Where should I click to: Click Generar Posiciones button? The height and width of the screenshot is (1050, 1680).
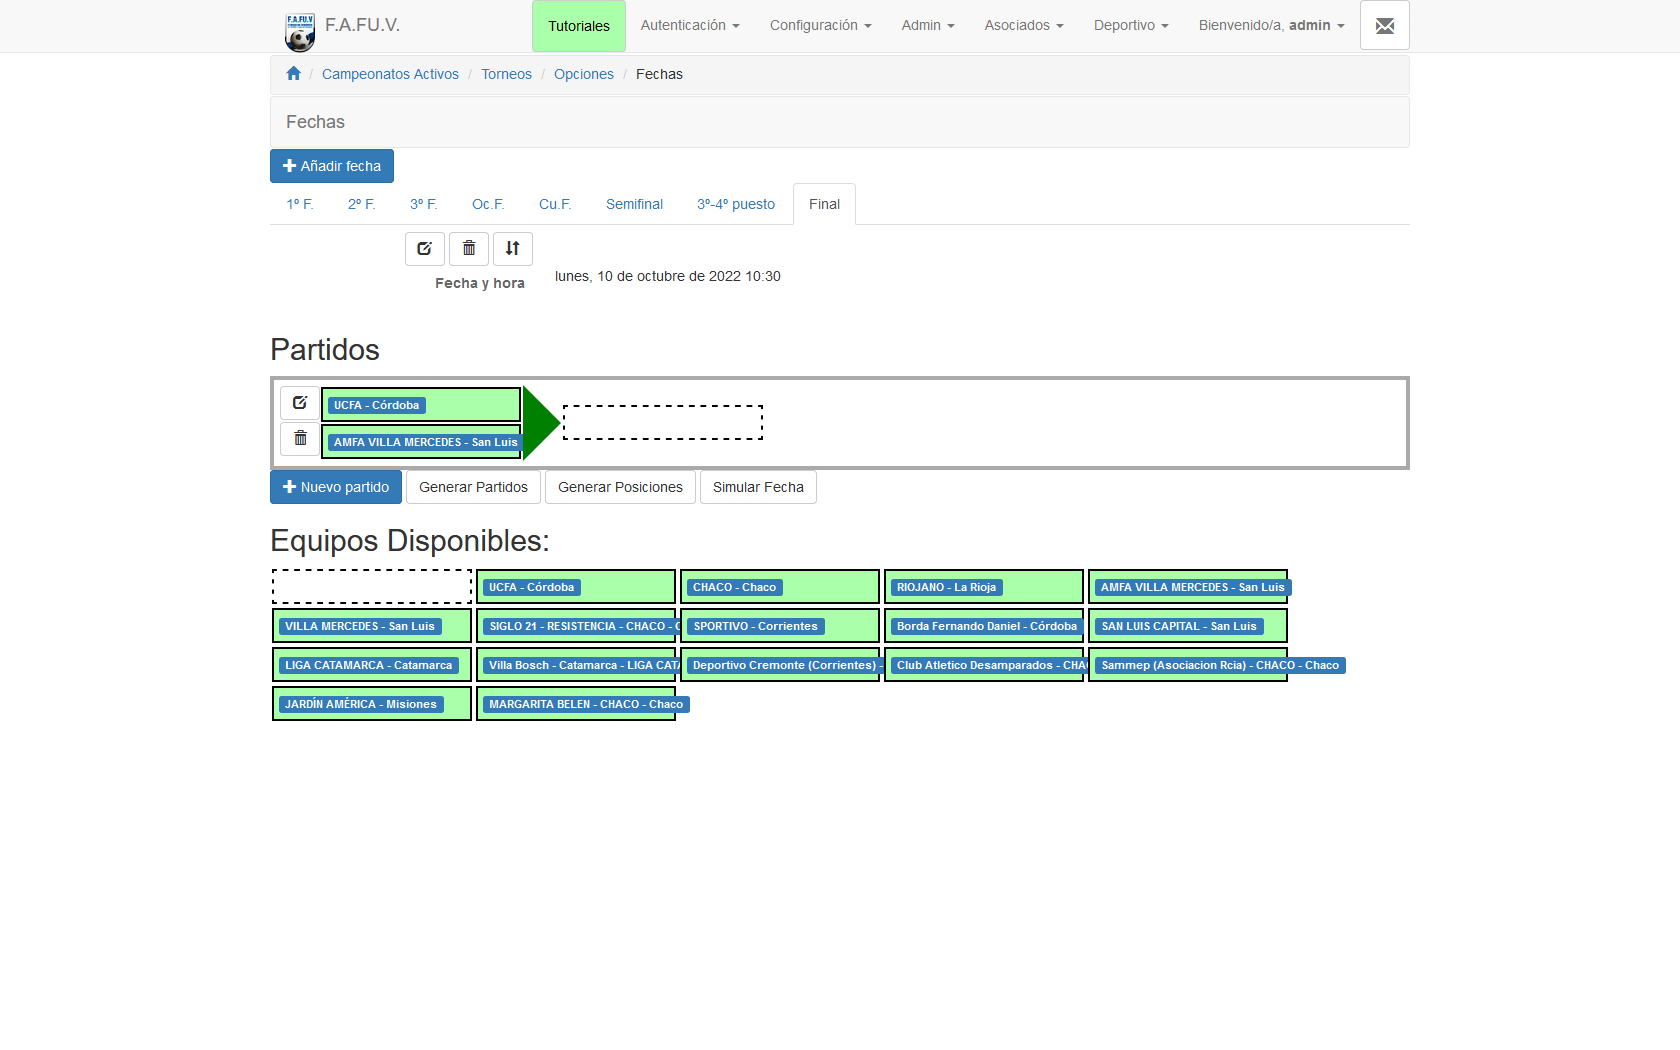620,488
